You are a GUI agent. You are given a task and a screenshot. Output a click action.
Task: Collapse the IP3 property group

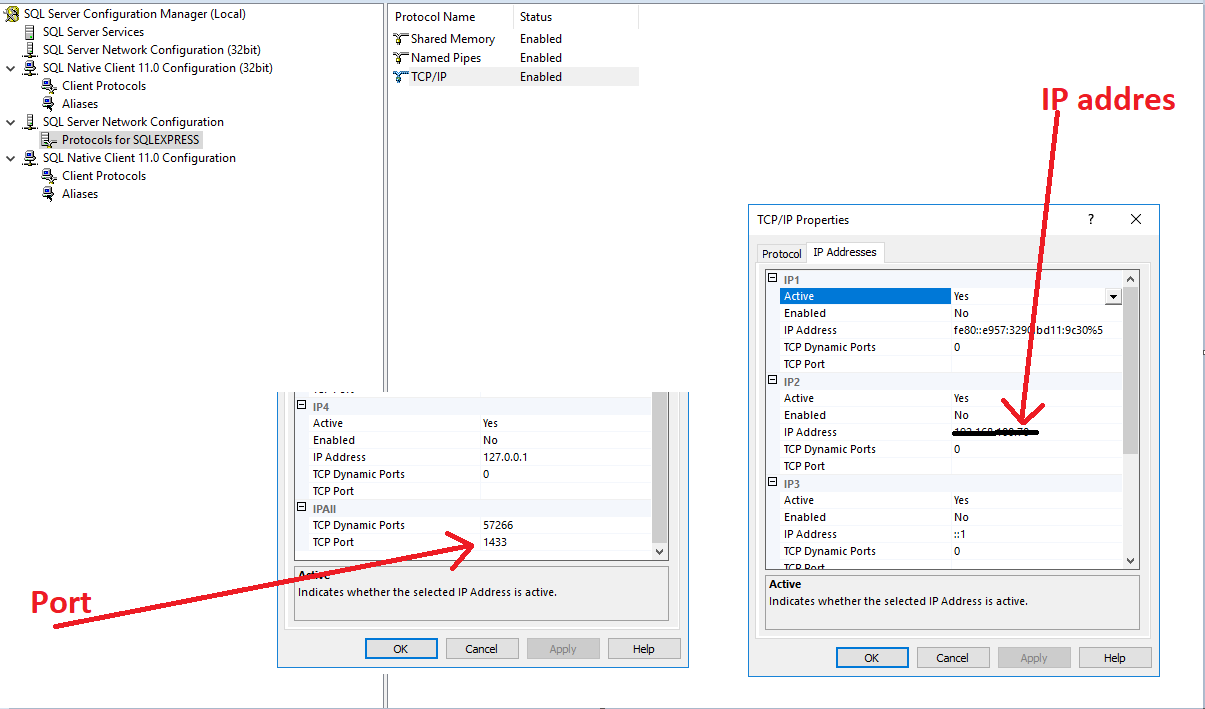click(772, 483)
